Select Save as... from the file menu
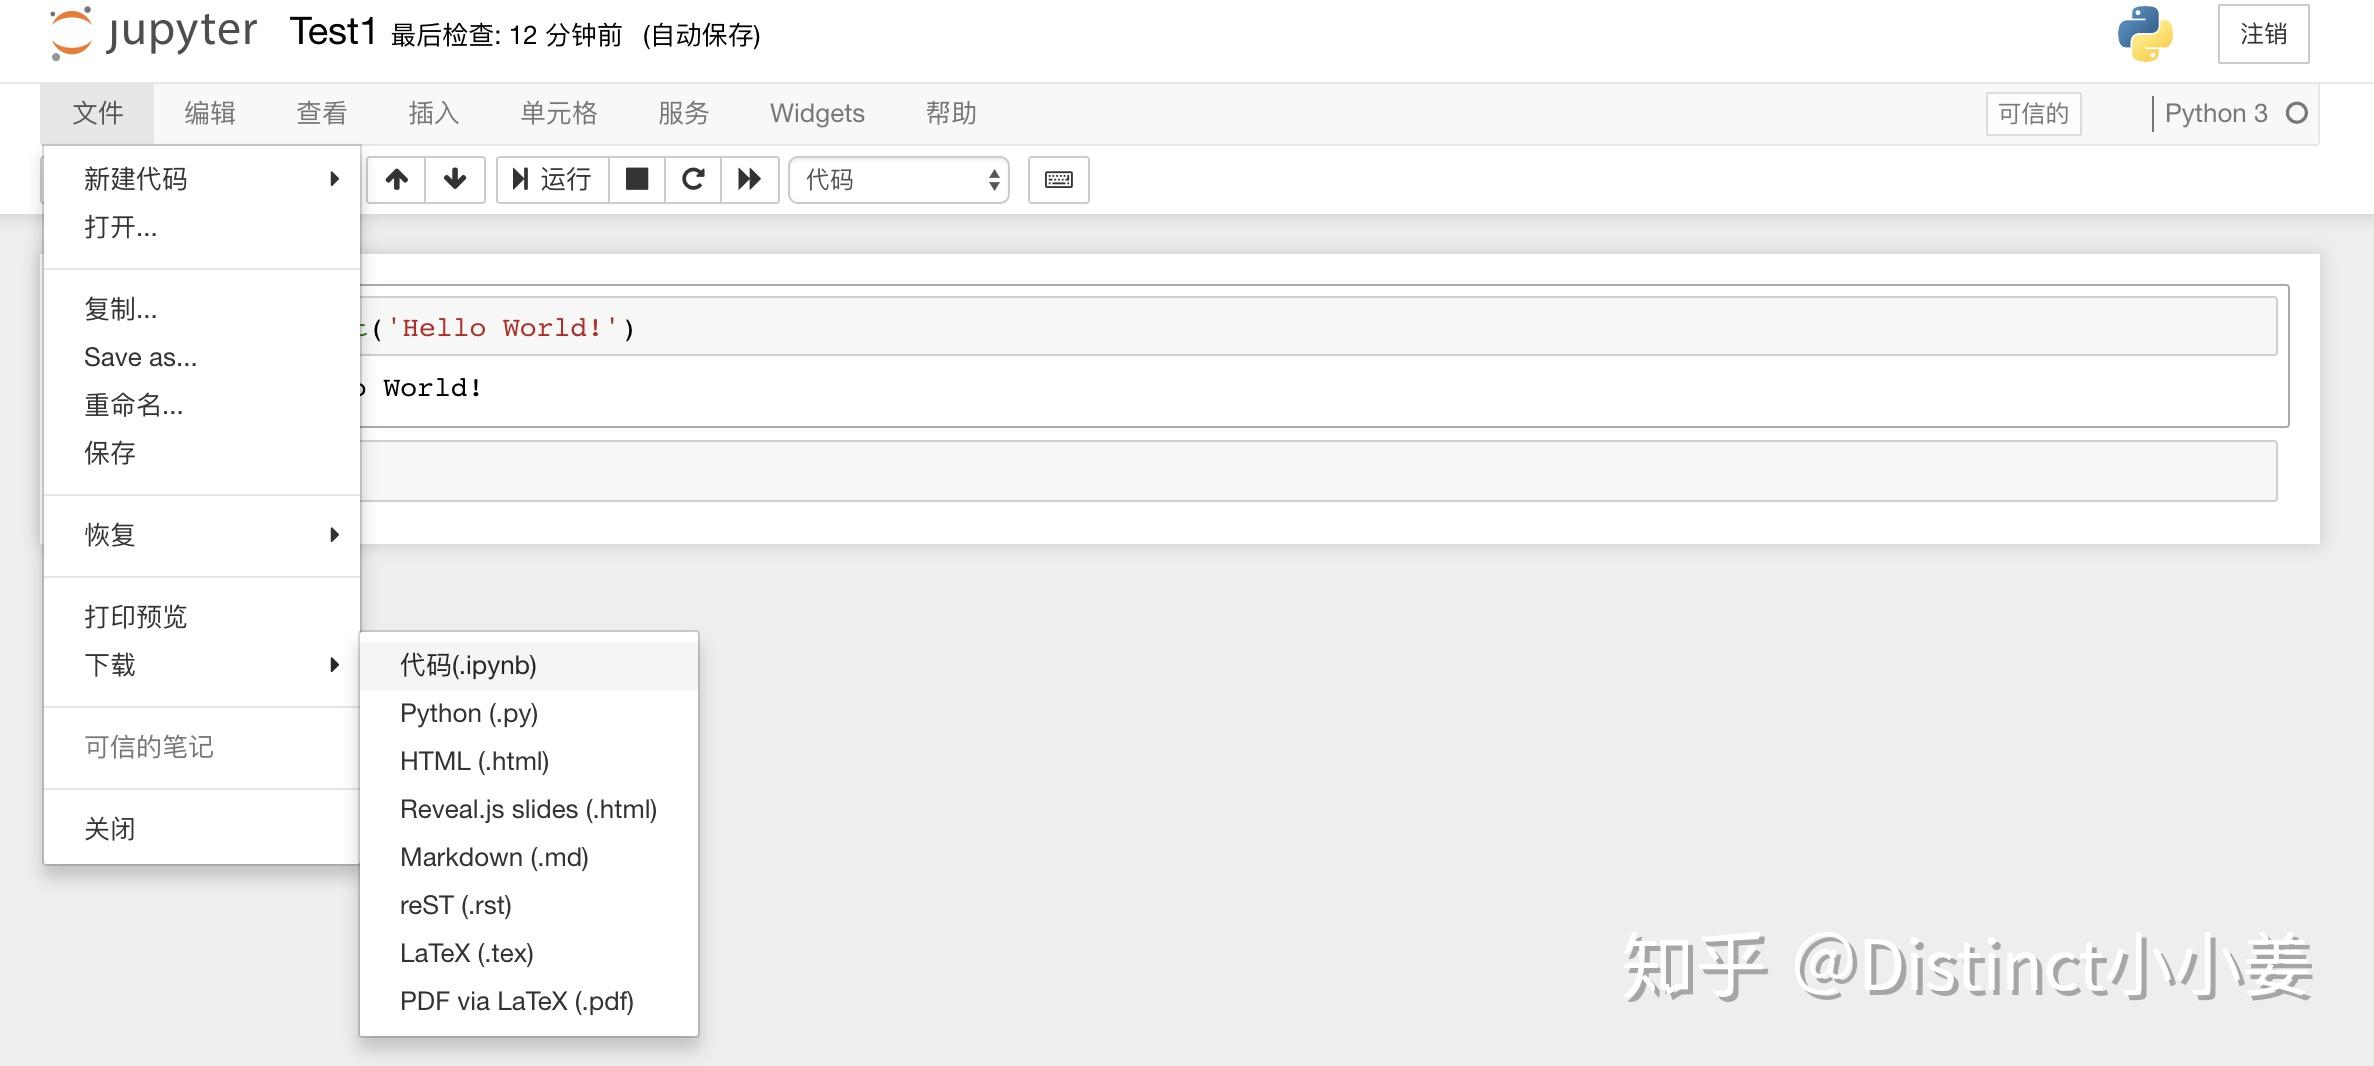This screenshot has width=2374, height=1066. (139, 357)
